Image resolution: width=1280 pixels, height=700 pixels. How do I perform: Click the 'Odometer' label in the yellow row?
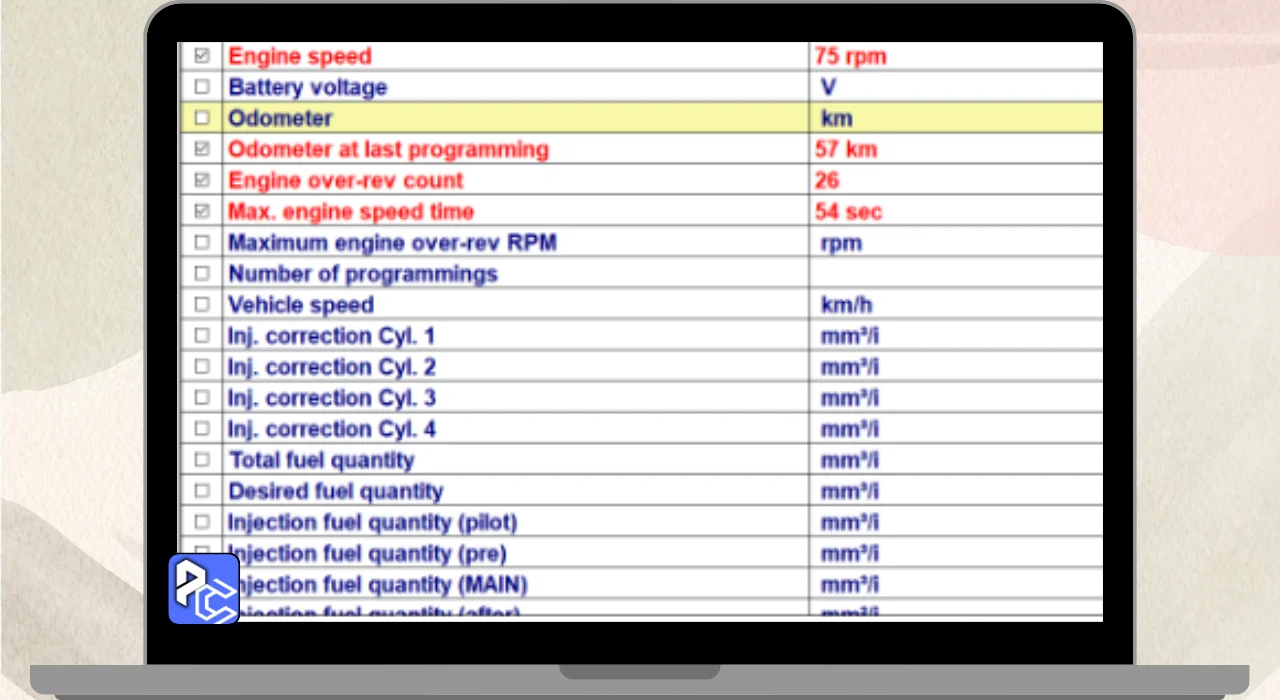[x=280, y=118]
